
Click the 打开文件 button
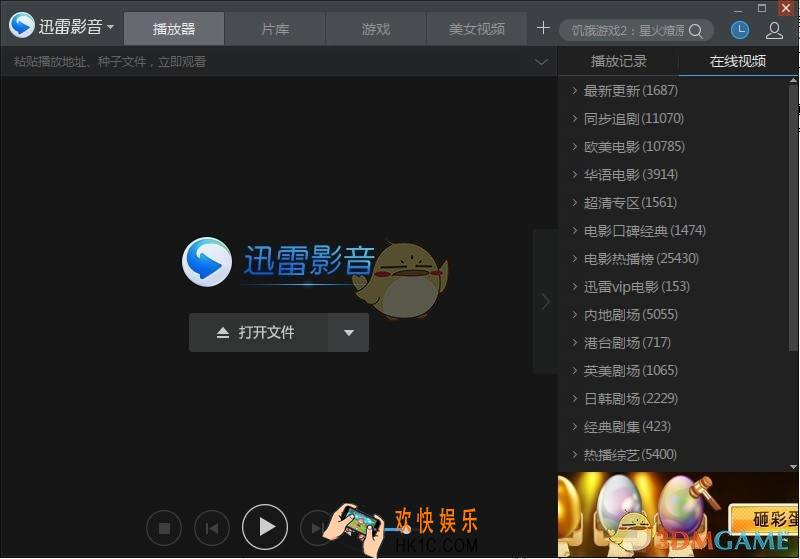tap(258, 333)
